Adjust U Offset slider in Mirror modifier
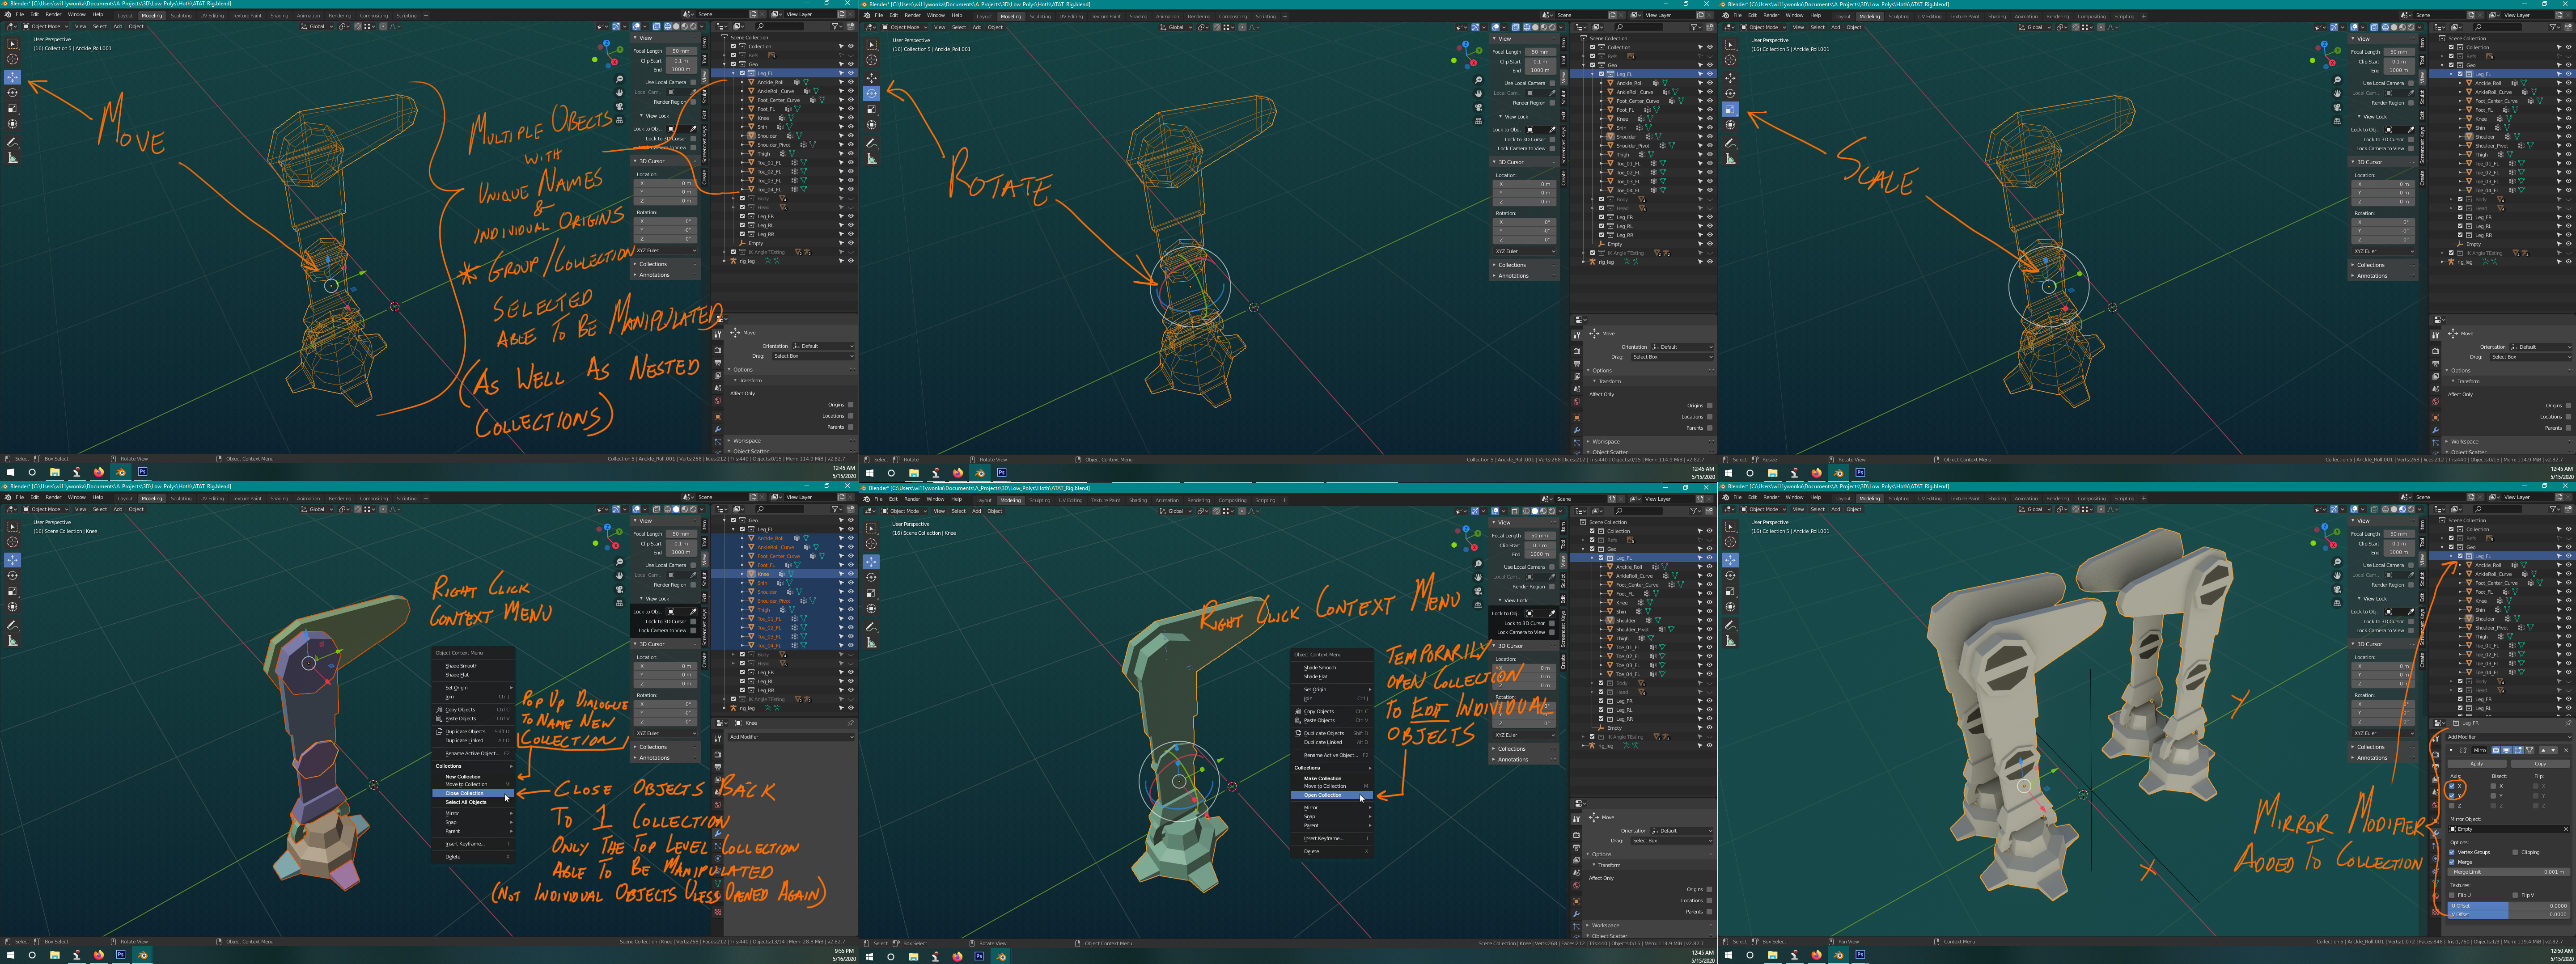 coord(2509,906)
